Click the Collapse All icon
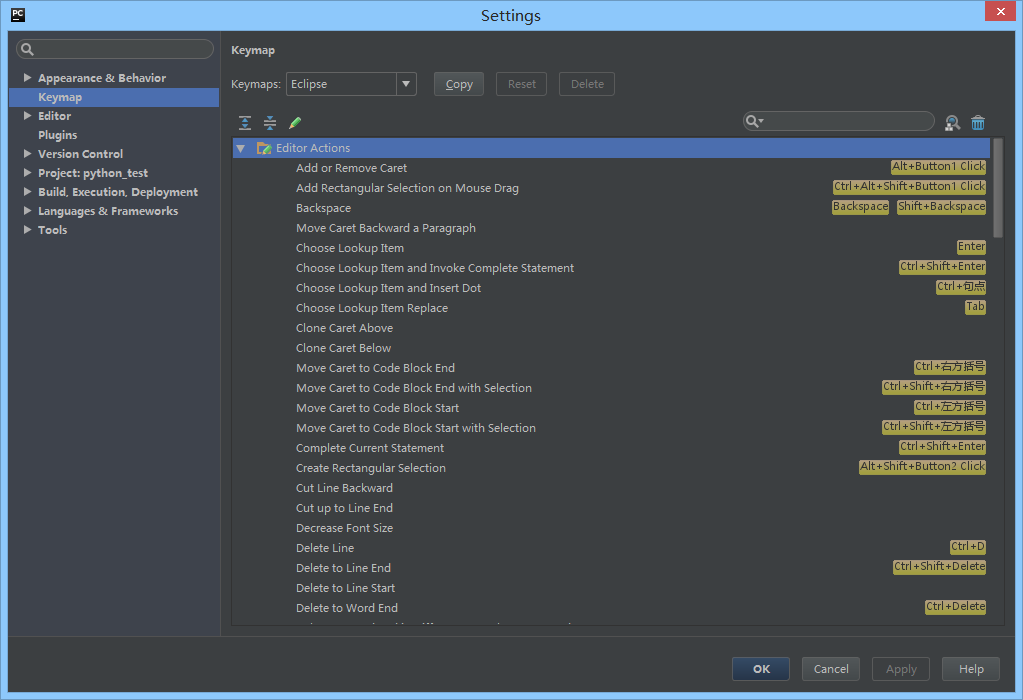 [x=269, y=123]
